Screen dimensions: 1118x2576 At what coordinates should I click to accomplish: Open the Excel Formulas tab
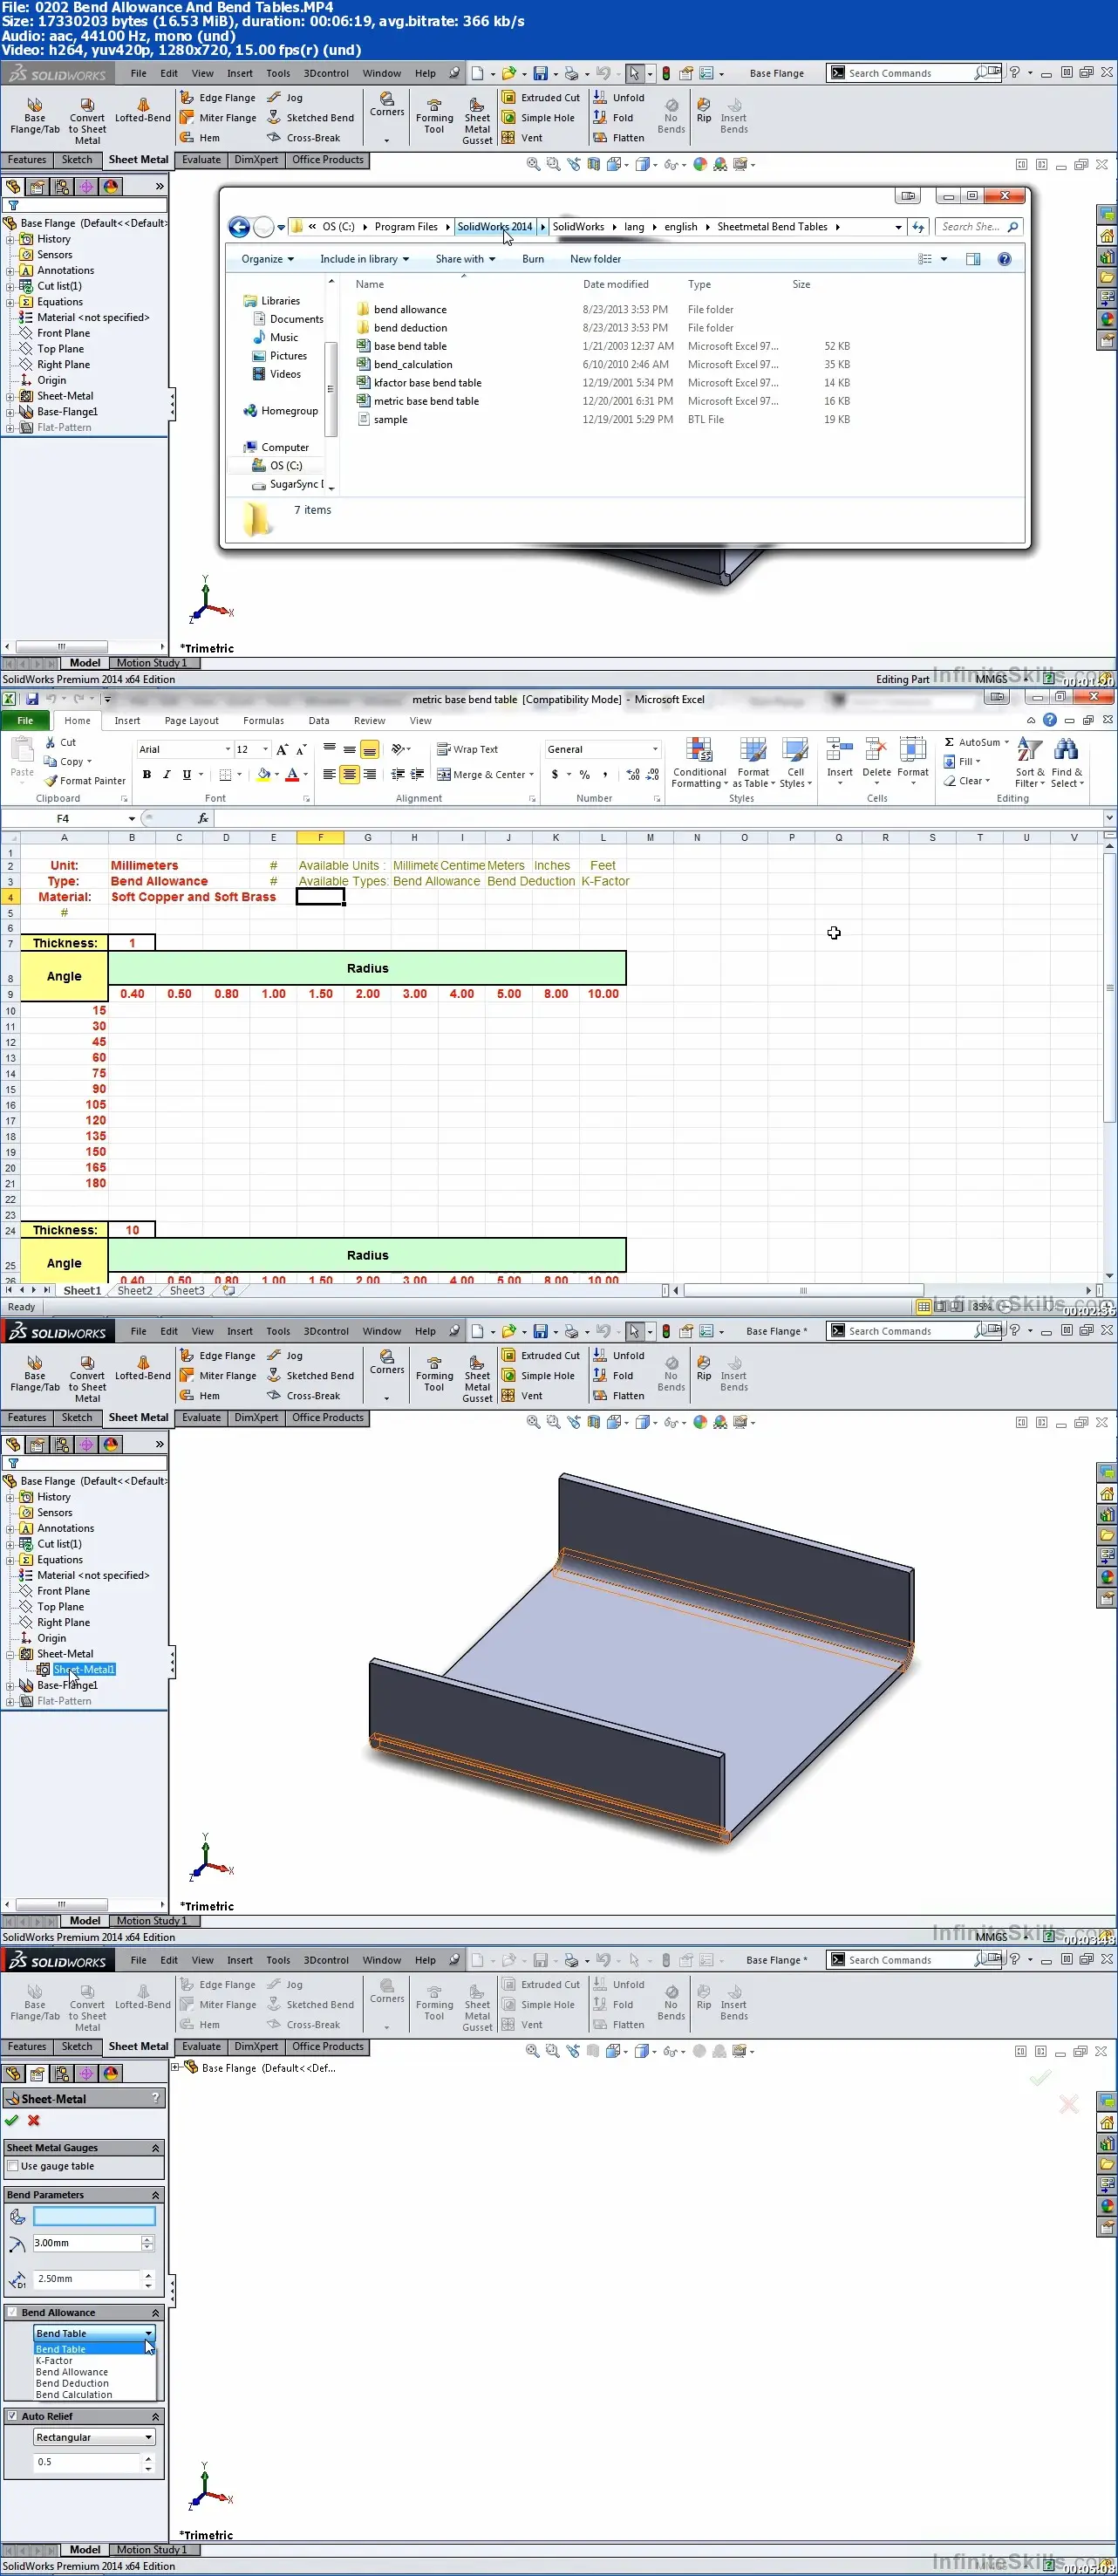[x=263, y=720]
